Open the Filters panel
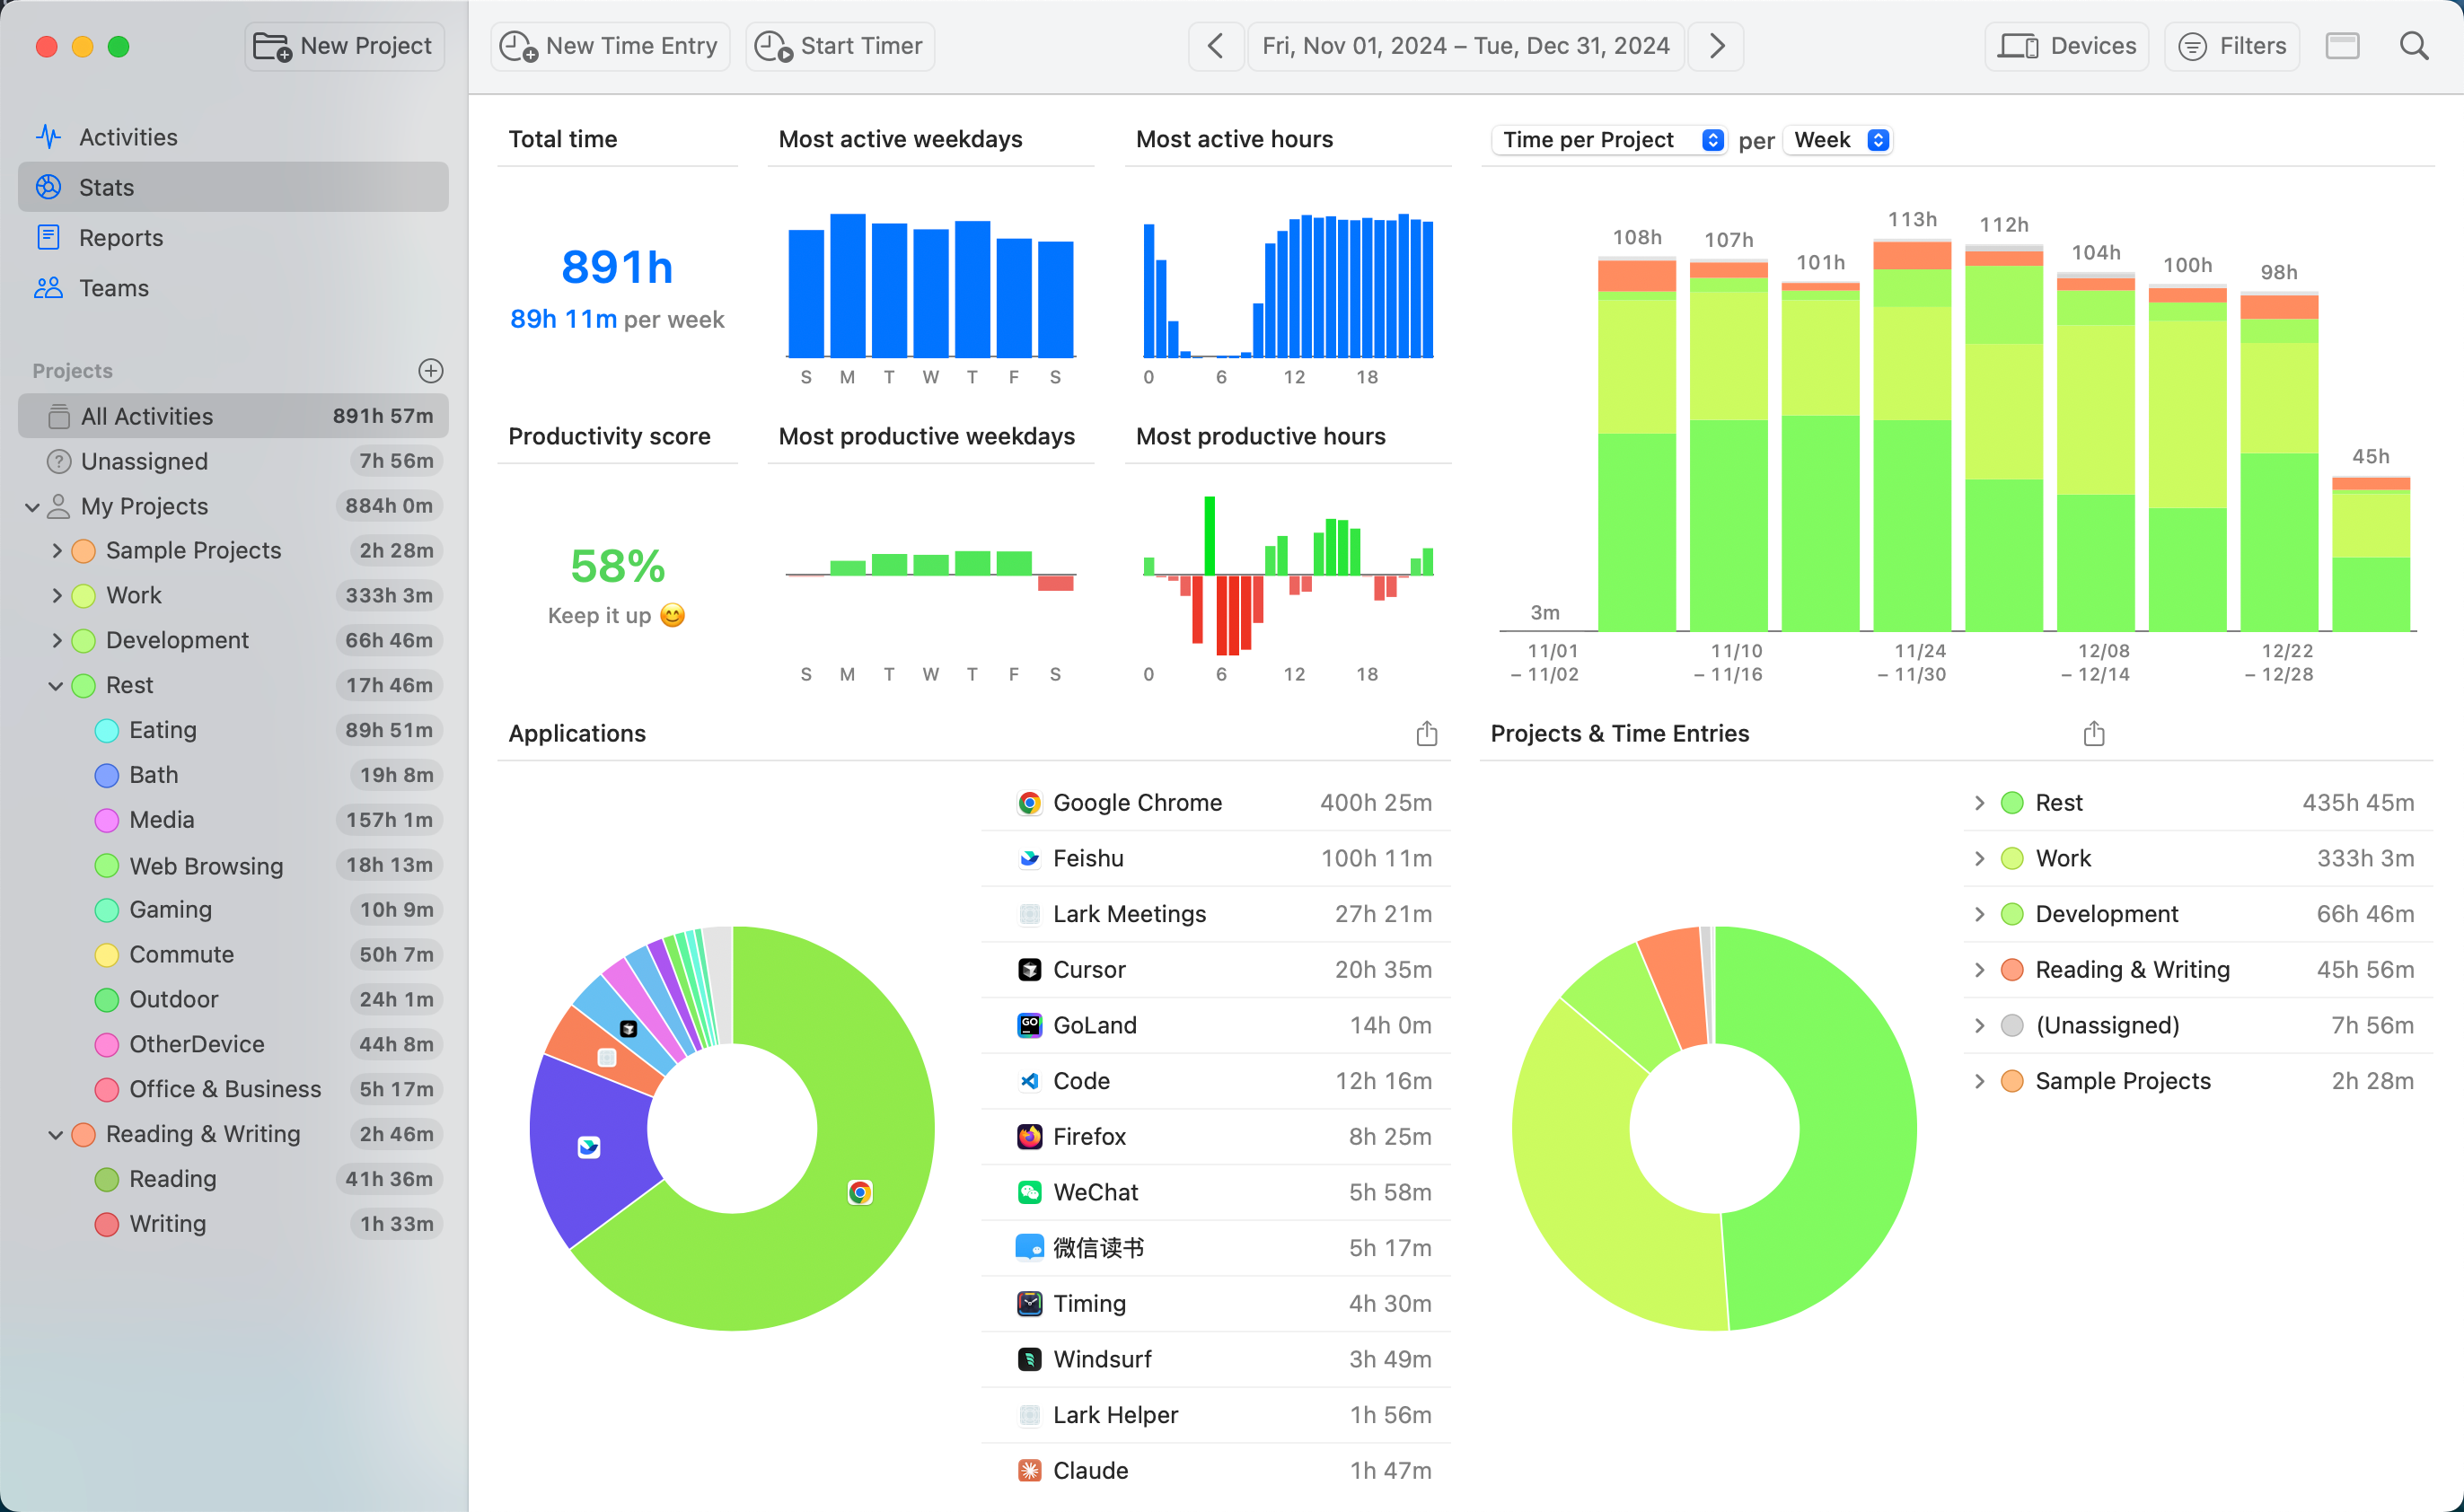 click(2232, 46)
